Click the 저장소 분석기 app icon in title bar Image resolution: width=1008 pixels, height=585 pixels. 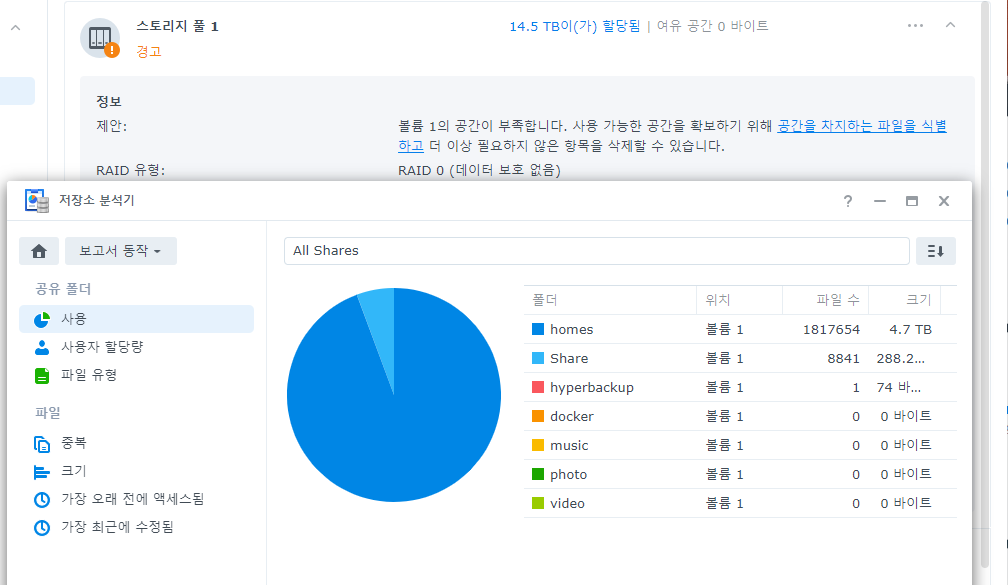(x=37, y=201)
